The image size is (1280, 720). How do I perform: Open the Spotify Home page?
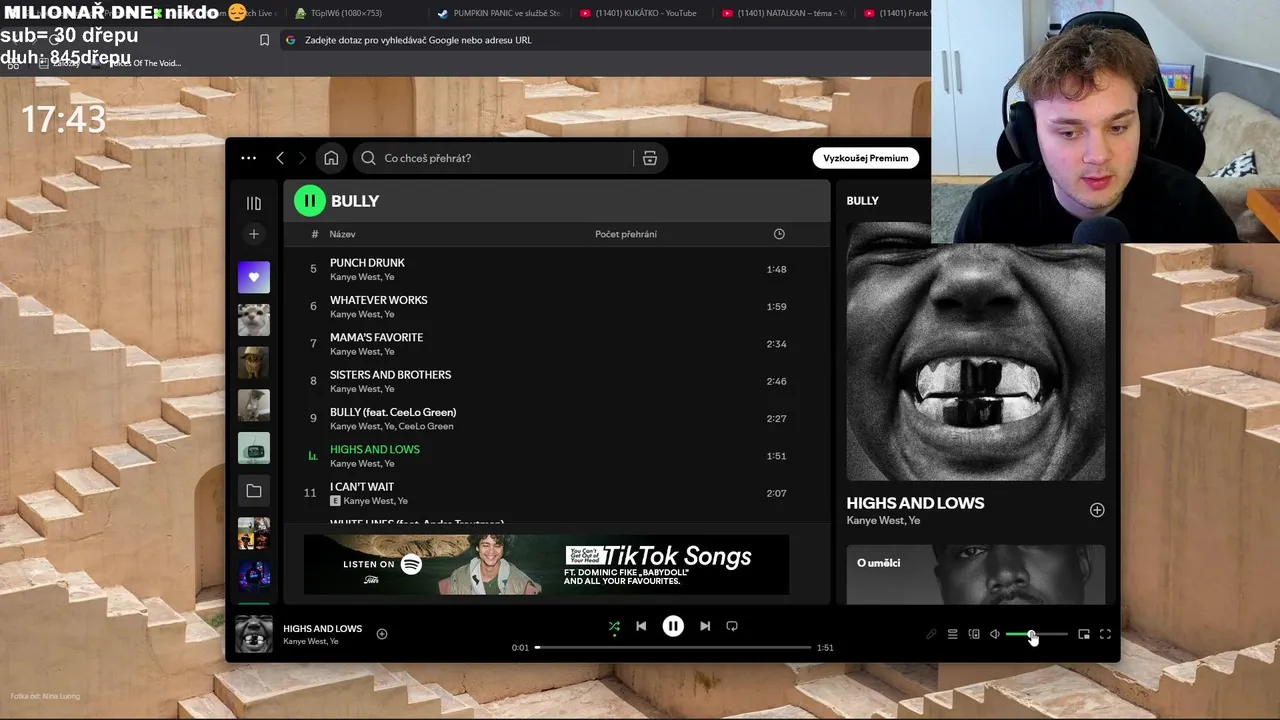tap(331, 158)
